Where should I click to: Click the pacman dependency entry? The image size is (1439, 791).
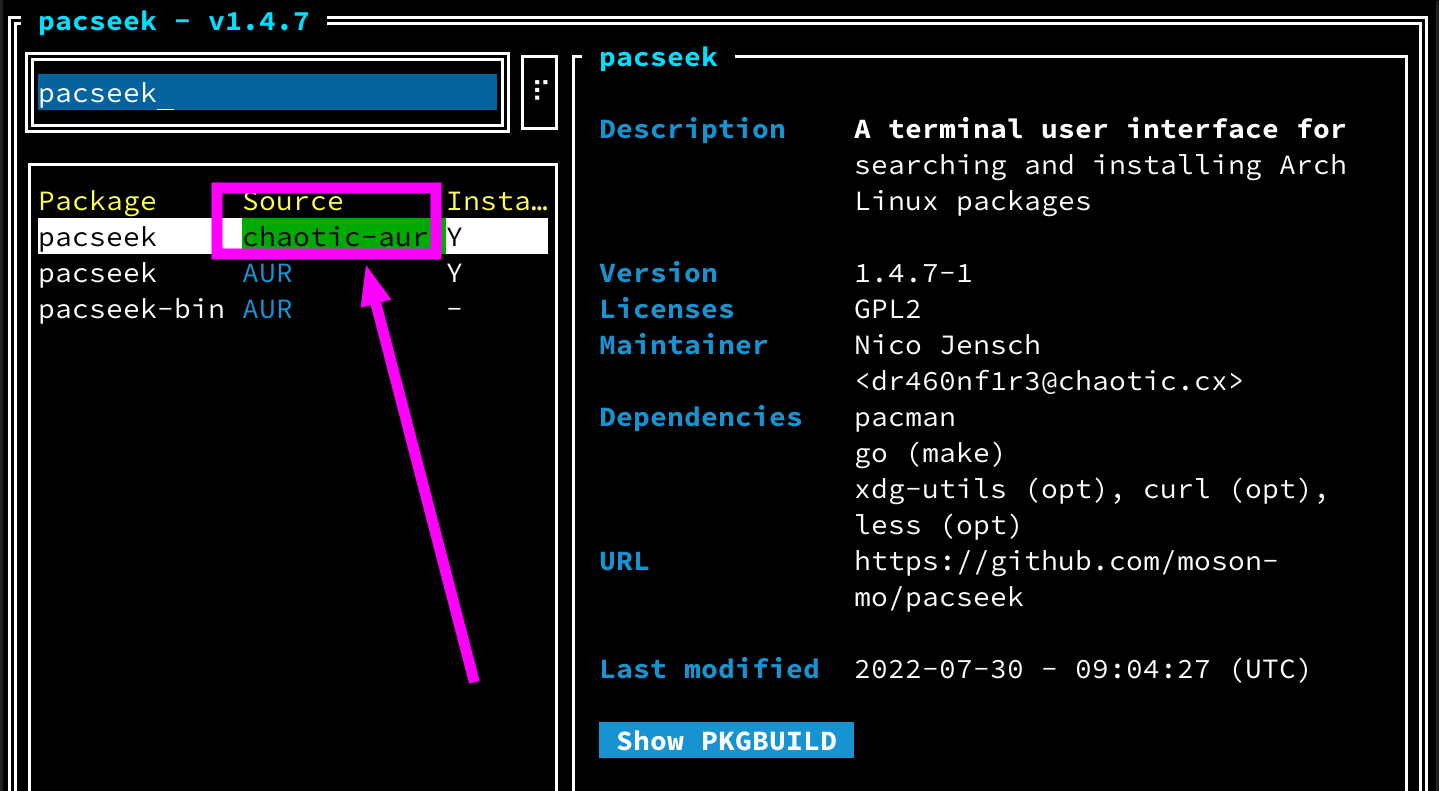[x=905, y=417]
